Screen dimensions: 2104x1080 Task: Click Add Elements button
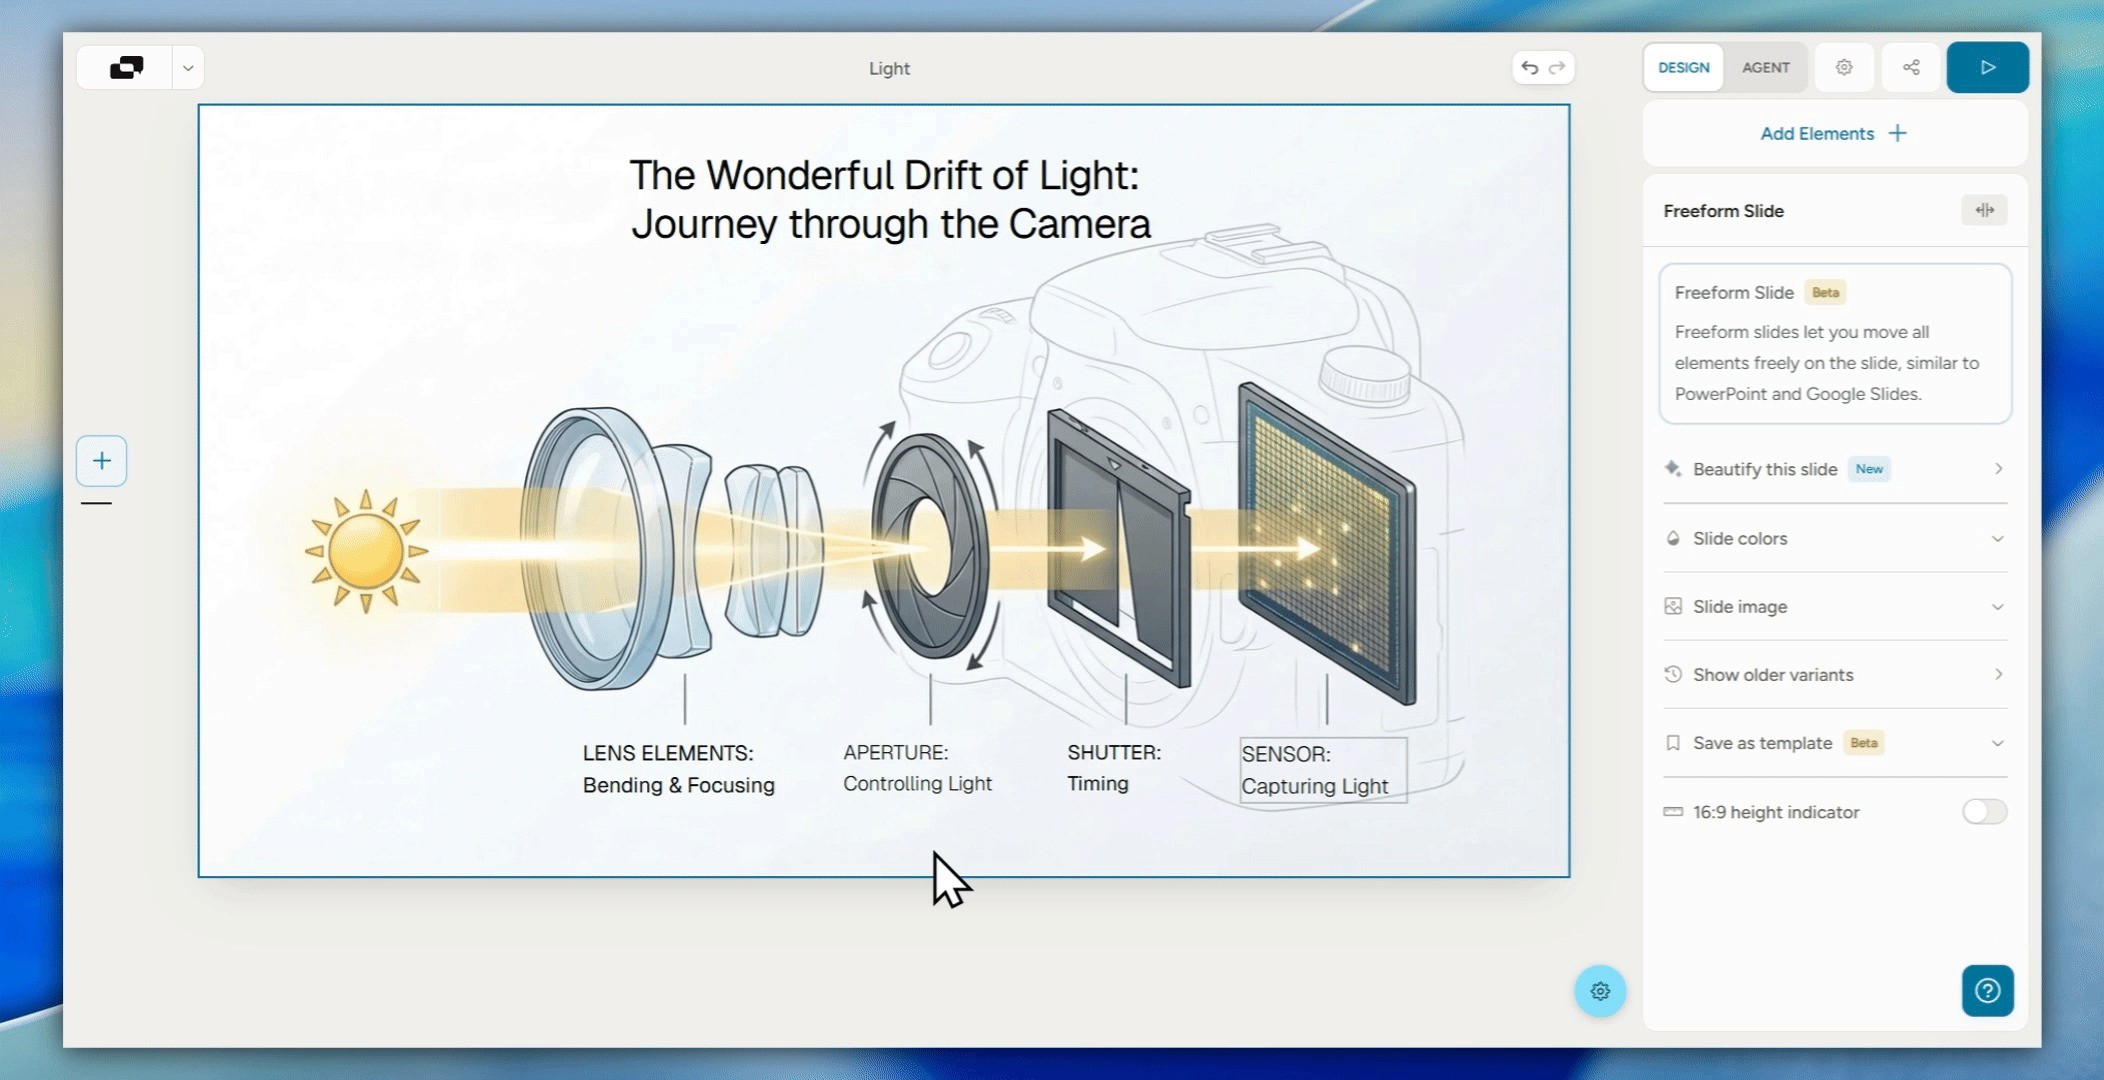pos(1834,134)
